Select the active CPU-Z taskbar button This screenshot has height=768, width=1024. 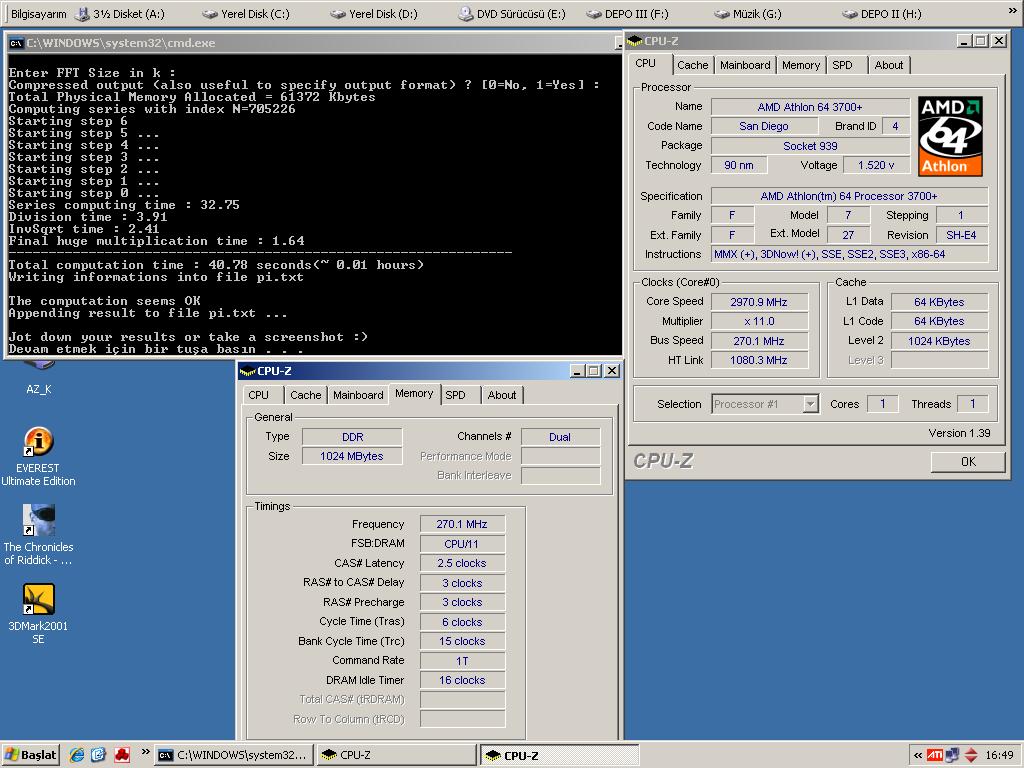click(x=559, y=755)
